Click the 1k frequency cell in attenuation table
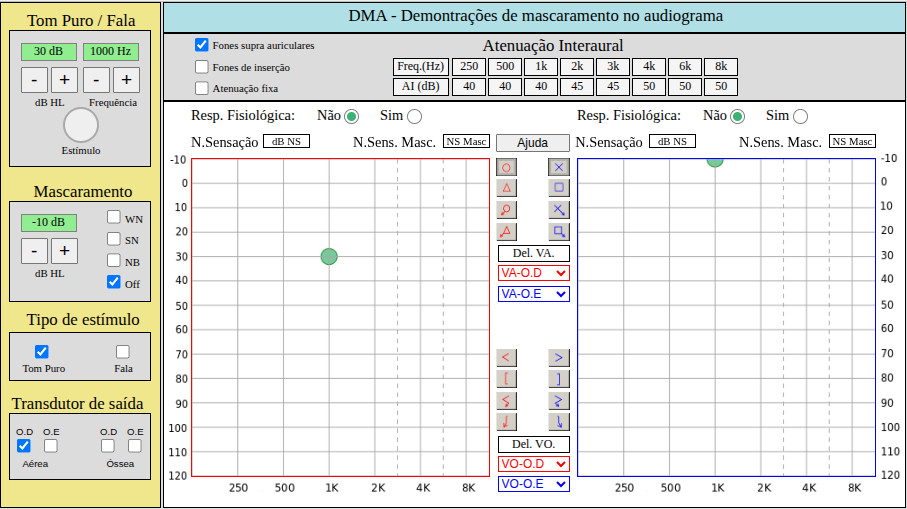The width and height of the screenshot is (907, 509). 540,67
